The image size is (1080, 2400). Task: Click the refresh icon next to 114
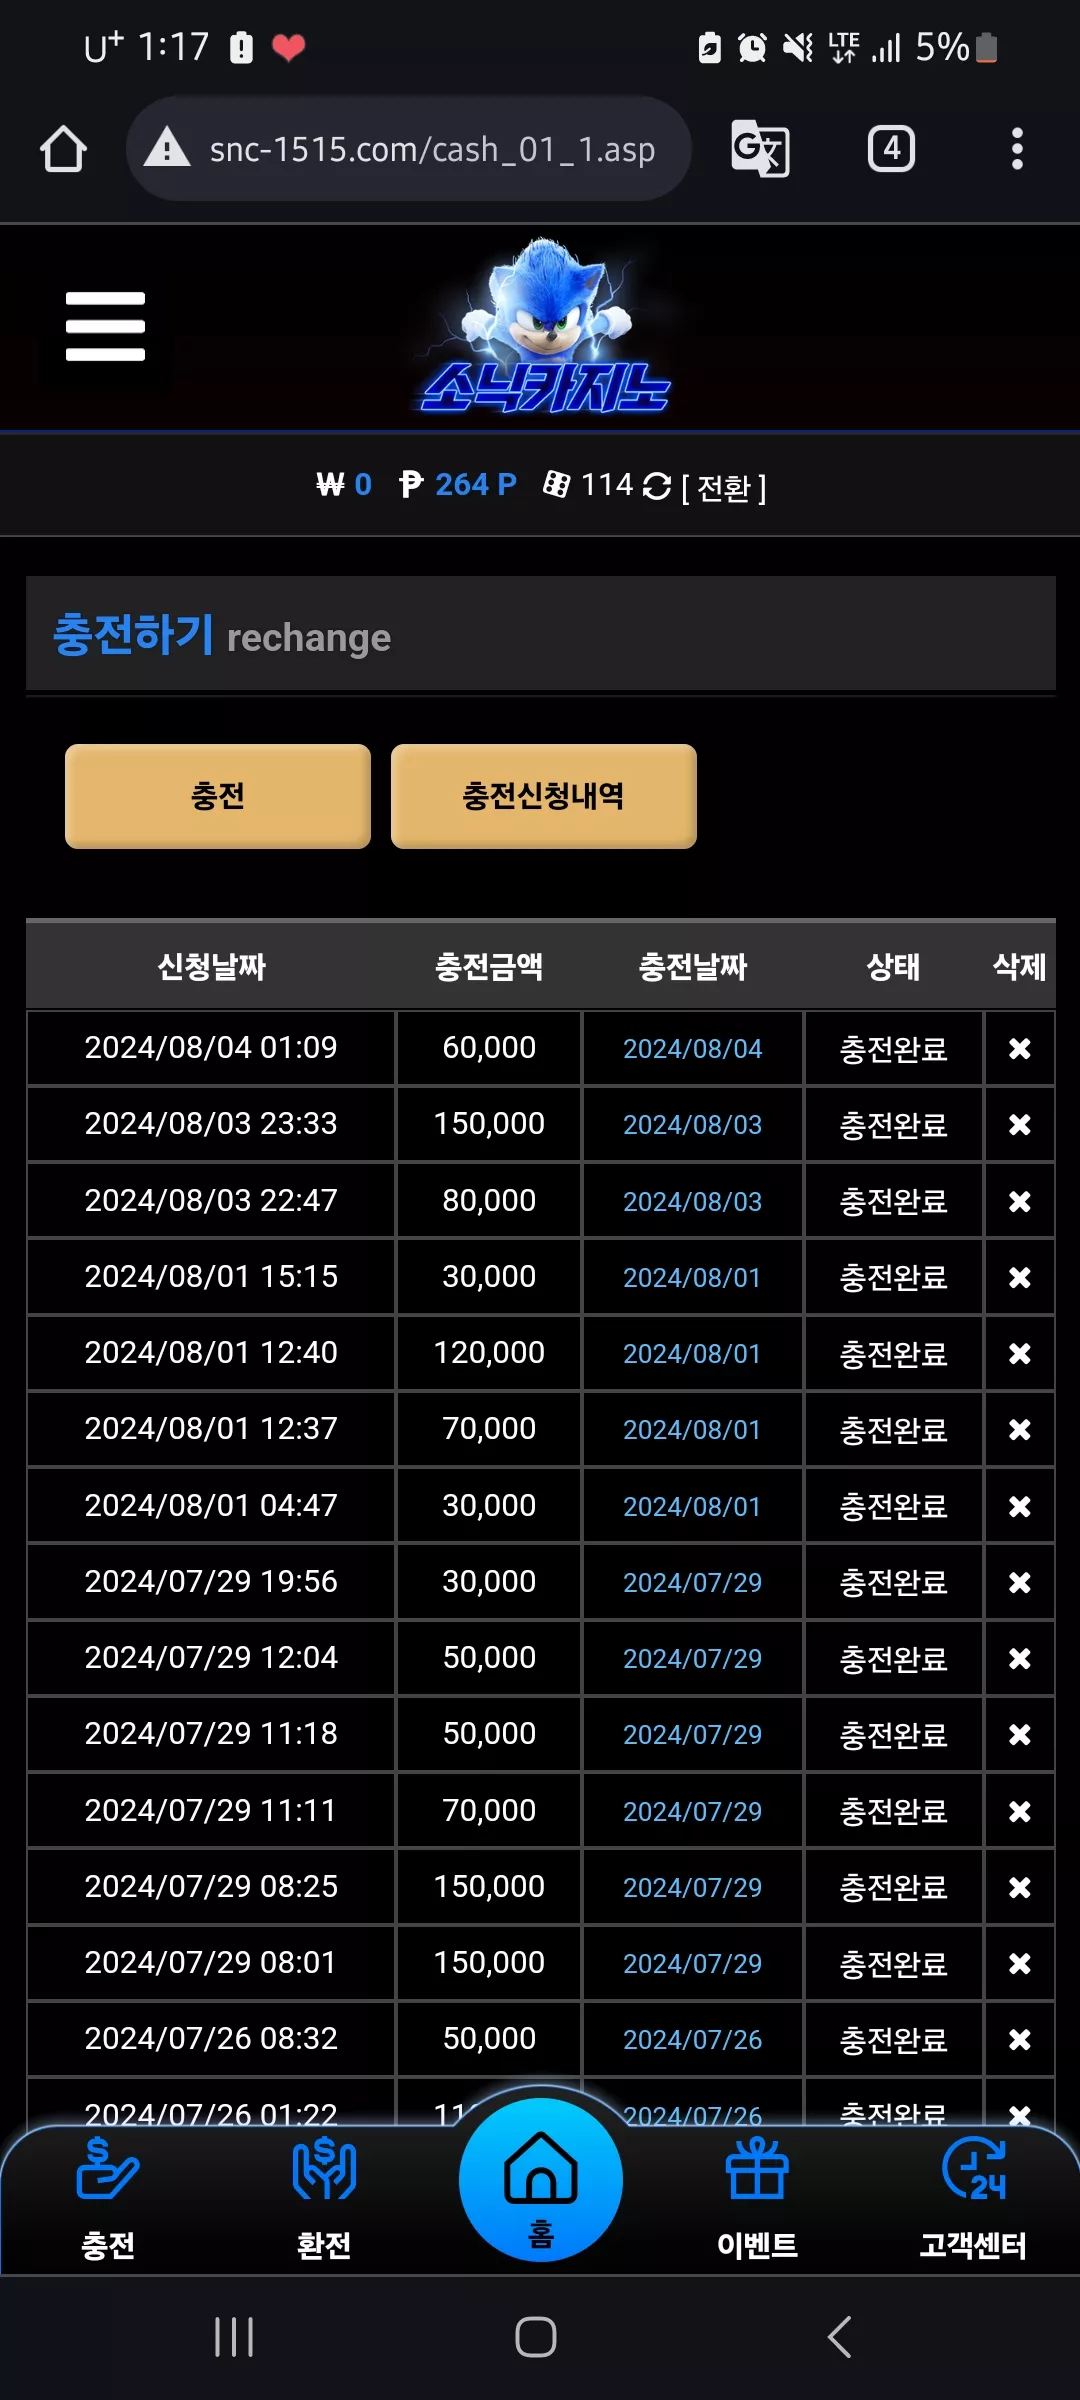click(656, 486)
